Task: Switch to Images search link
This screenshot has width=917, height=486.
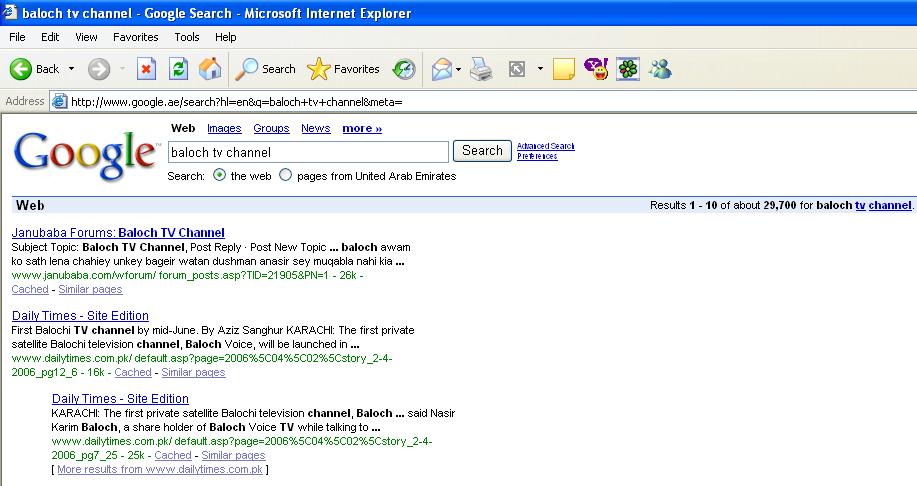Action: pyautogui.click(x=224, y=128)
